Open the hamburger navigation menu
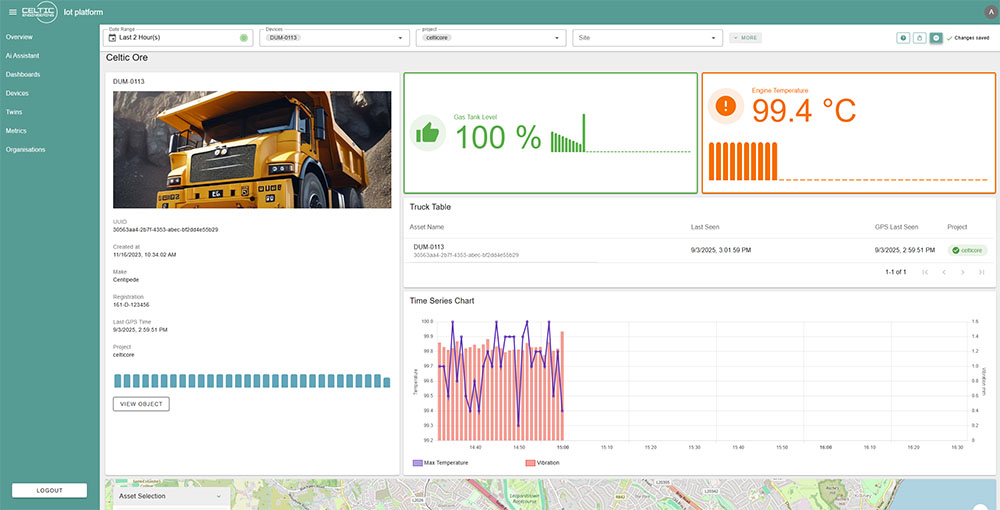 click(x=13, y=12)
